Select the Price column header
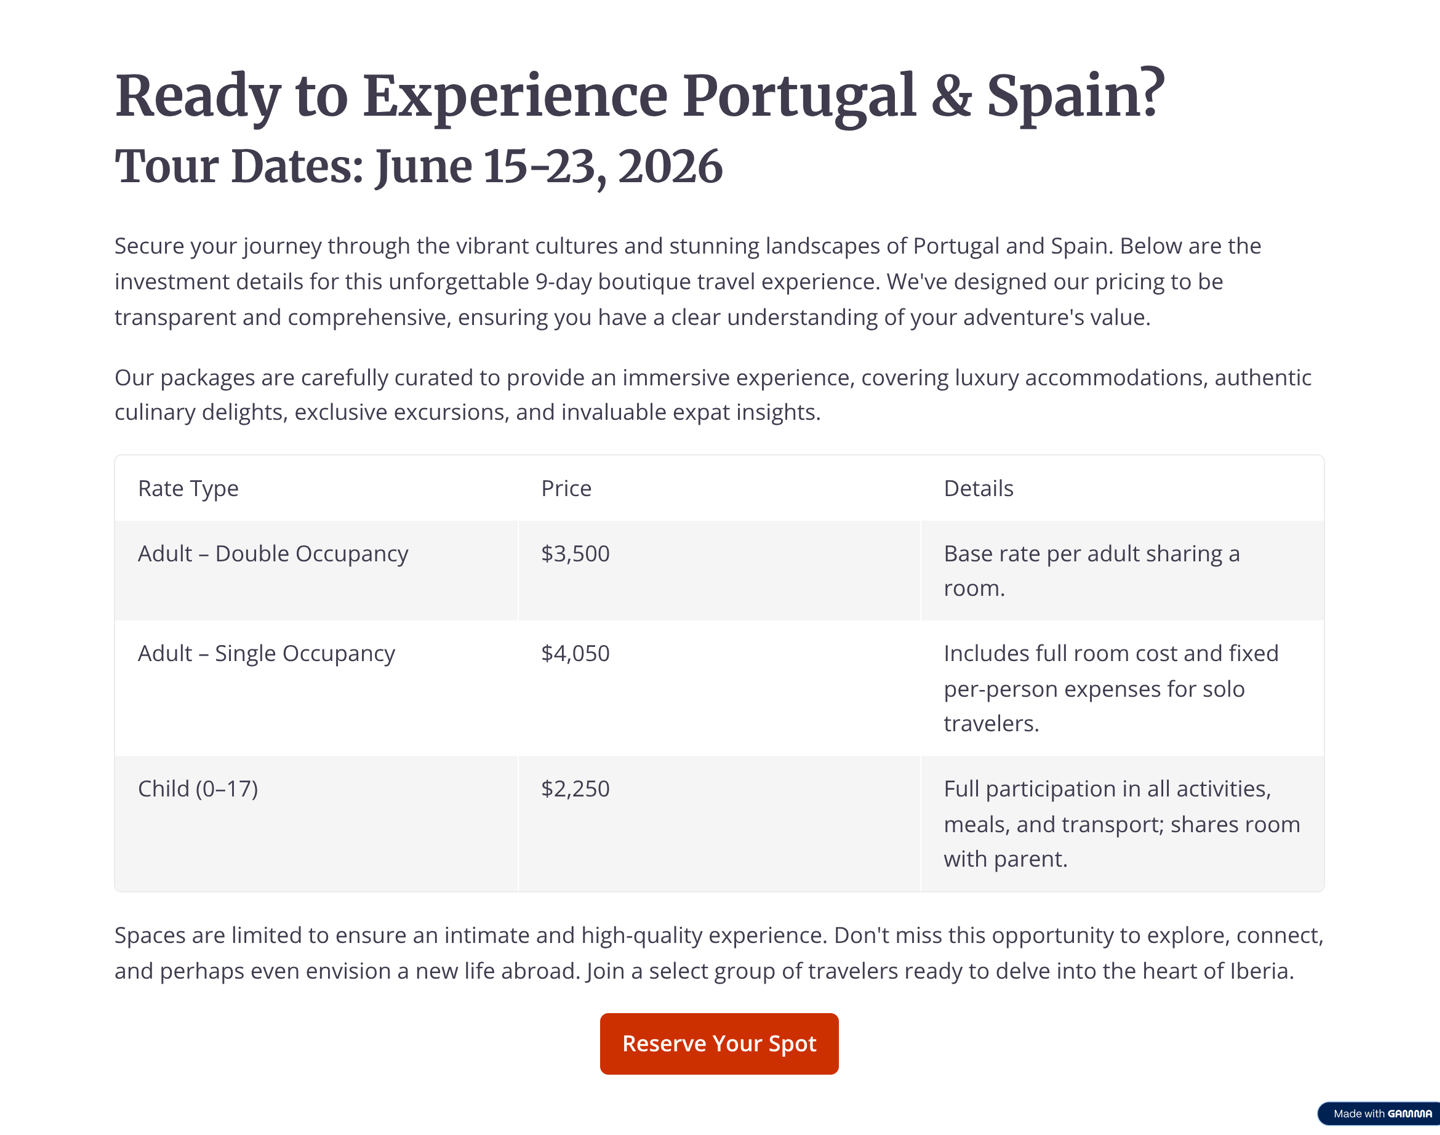1440x1135 pixels. coord(566,488)
